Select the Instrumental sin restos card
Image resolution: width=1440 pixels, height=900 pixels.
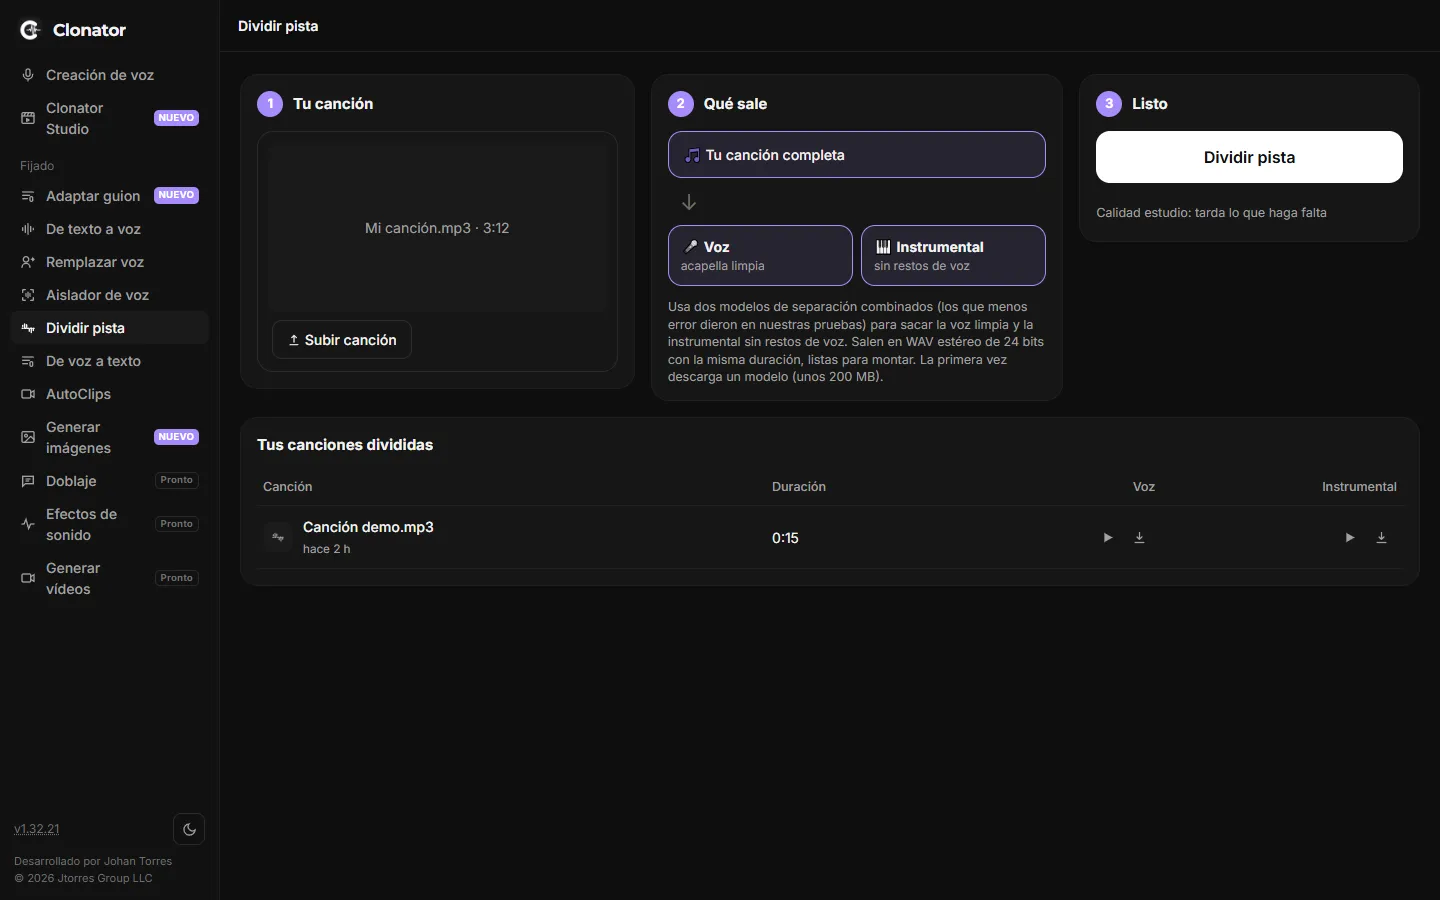pos(953,255)
